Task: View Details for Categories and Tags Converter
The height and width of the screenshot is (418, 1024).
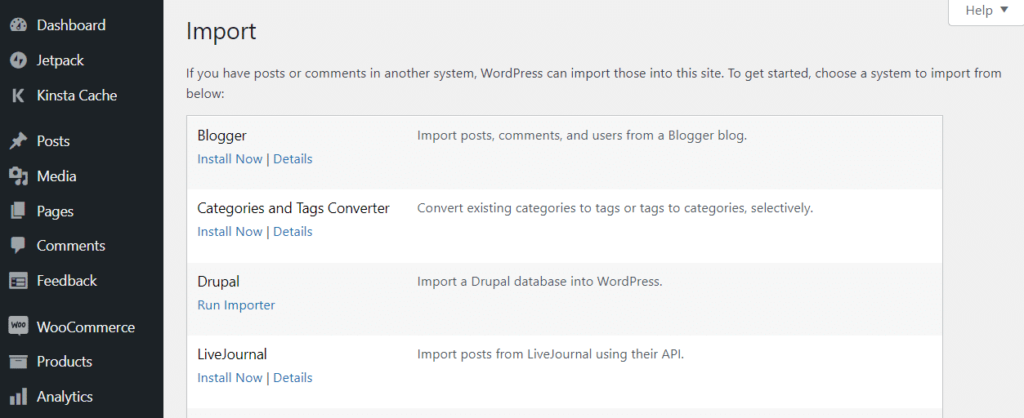Action: [293, 232]
